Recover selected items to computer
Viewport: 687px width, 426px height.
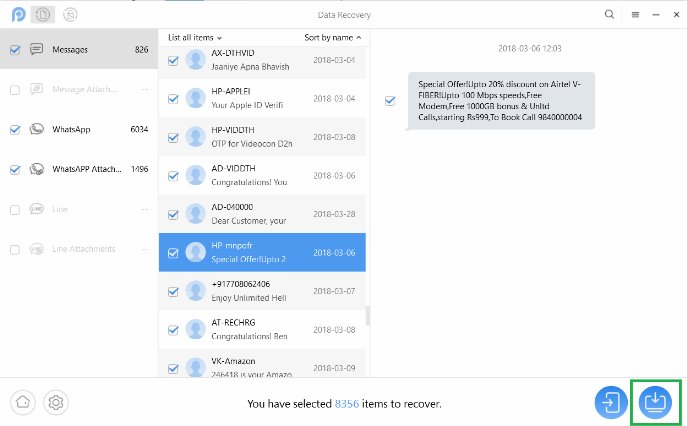pos(655,402)
